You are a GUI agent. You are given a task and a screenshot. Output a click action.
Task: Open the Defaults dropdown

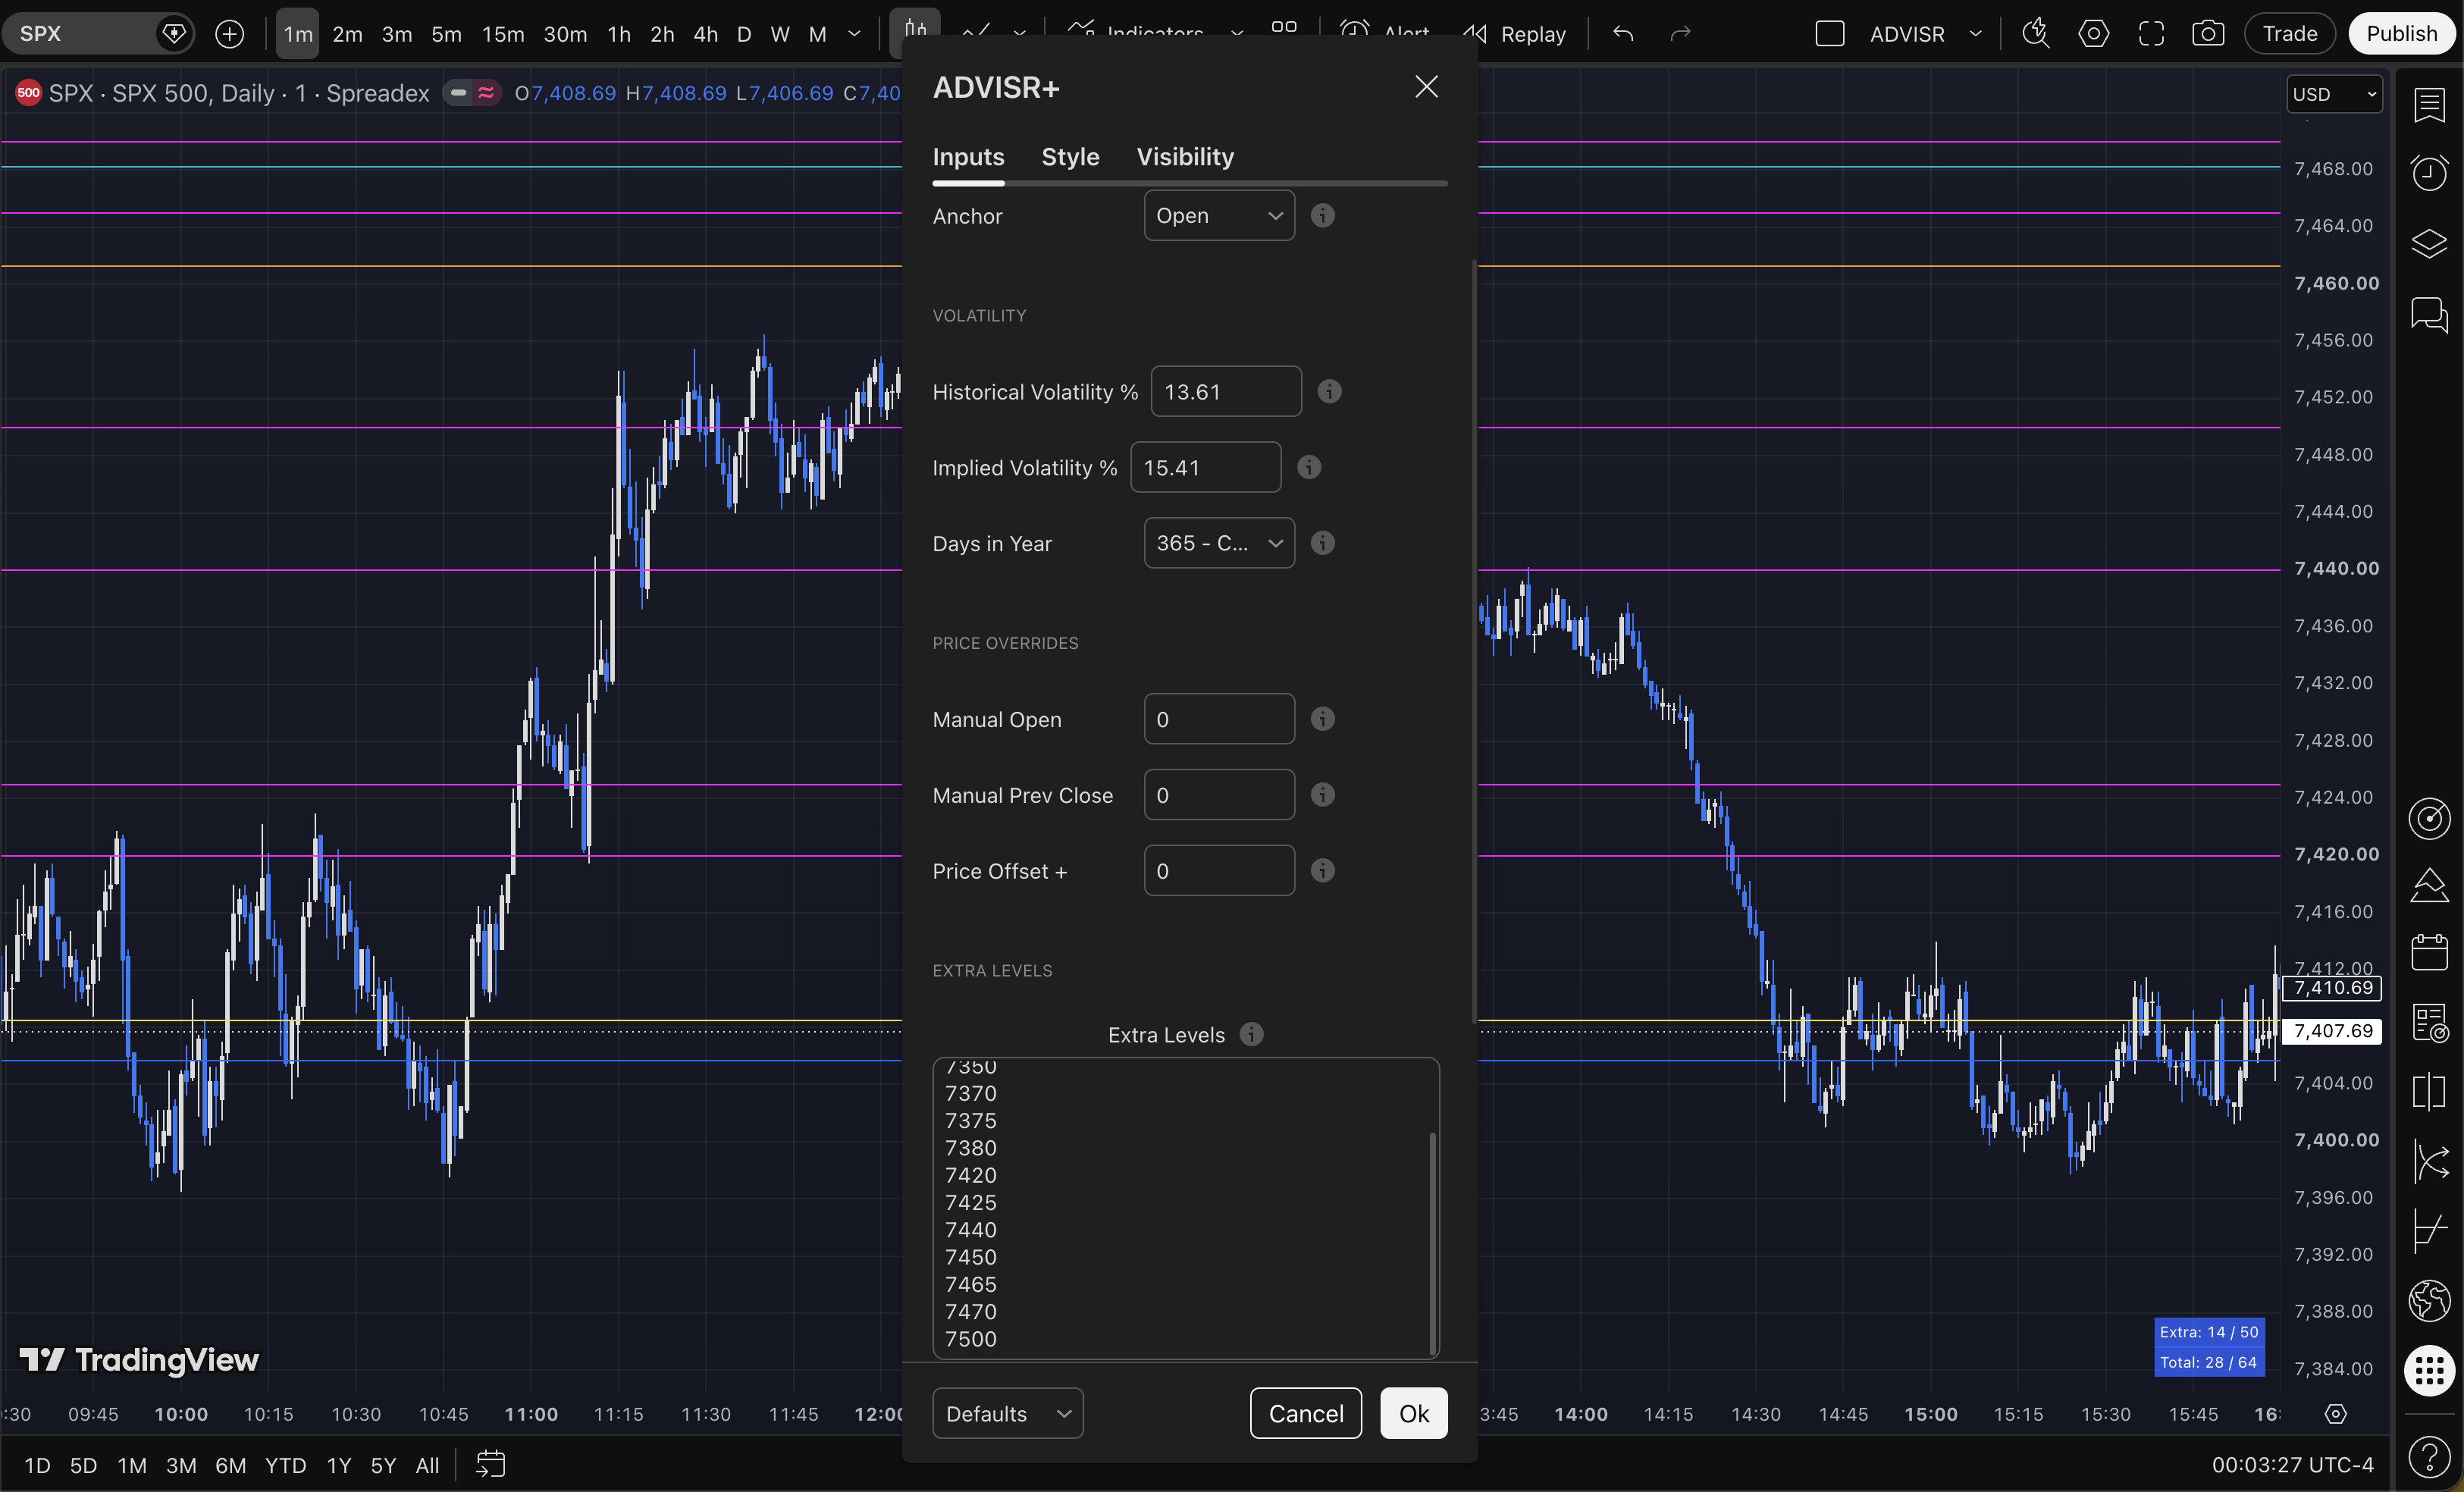(1007, 1413)
